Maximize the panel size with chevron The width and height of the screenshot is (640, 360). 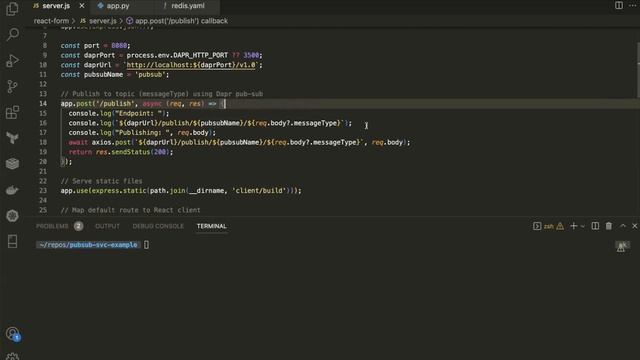623,226
